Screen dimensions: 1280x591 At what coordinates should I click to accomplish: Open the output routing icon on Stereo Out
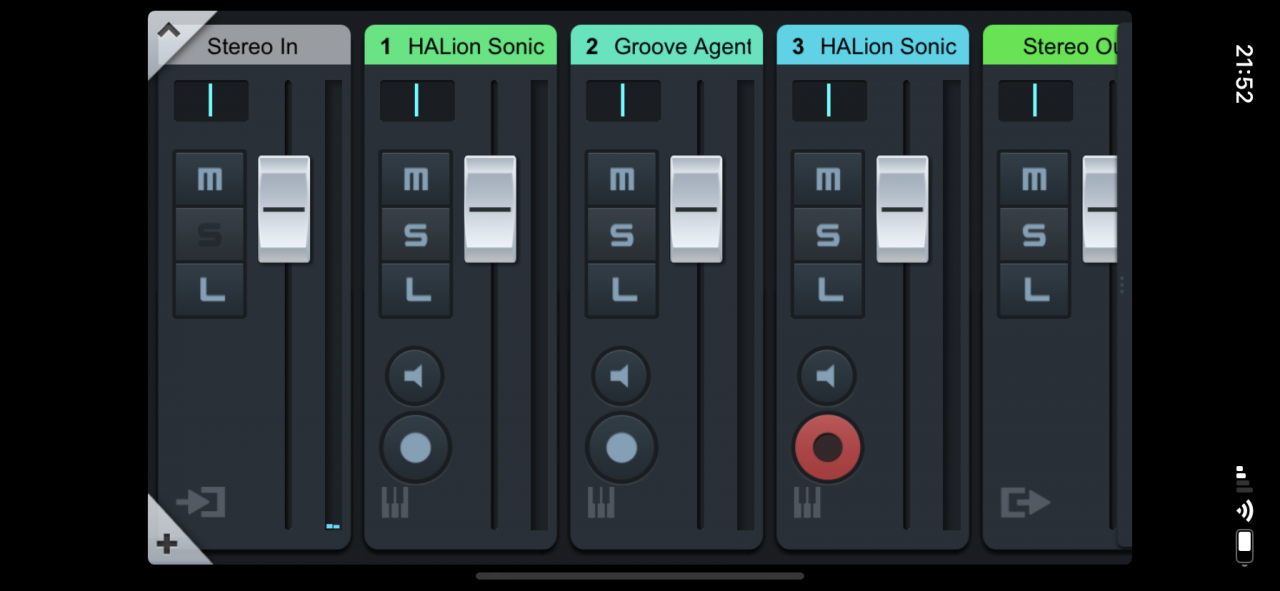tap(1025, 502)
